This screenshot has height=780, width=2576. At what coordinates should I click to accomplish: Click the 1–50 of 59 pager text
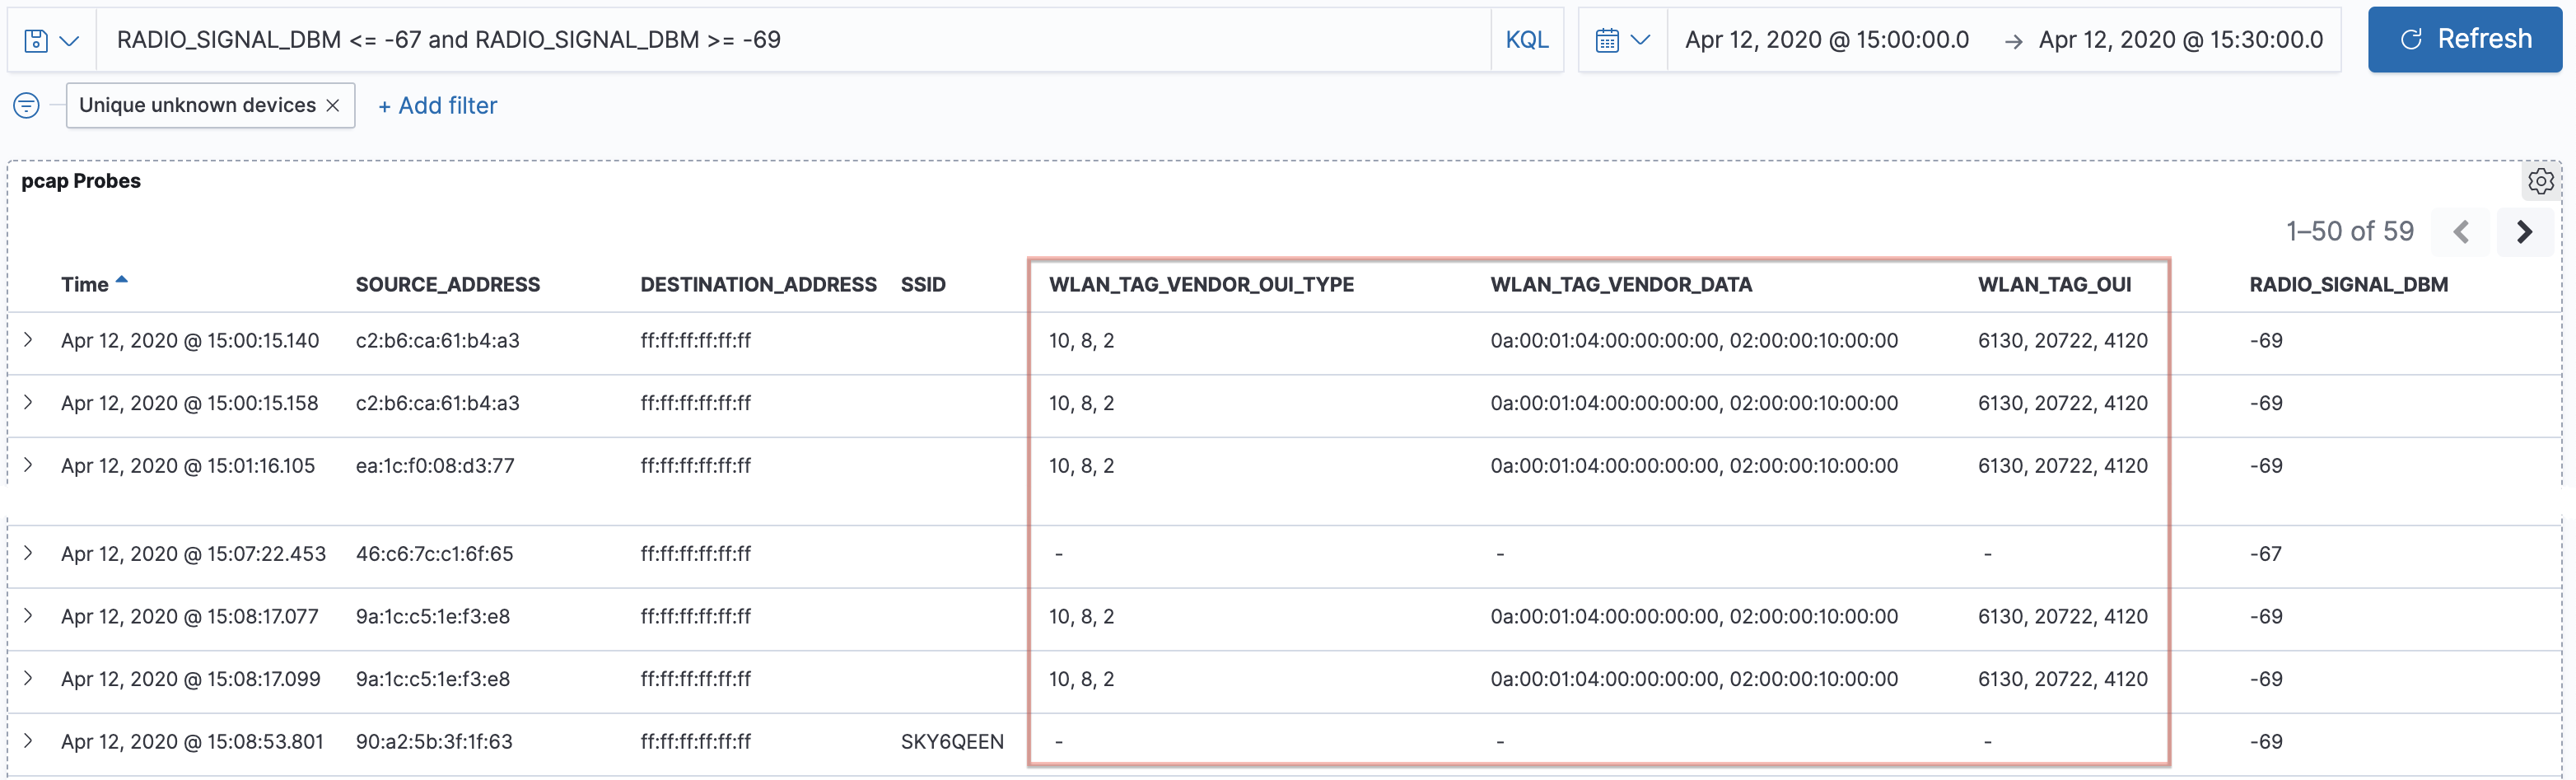(2349, 232)
